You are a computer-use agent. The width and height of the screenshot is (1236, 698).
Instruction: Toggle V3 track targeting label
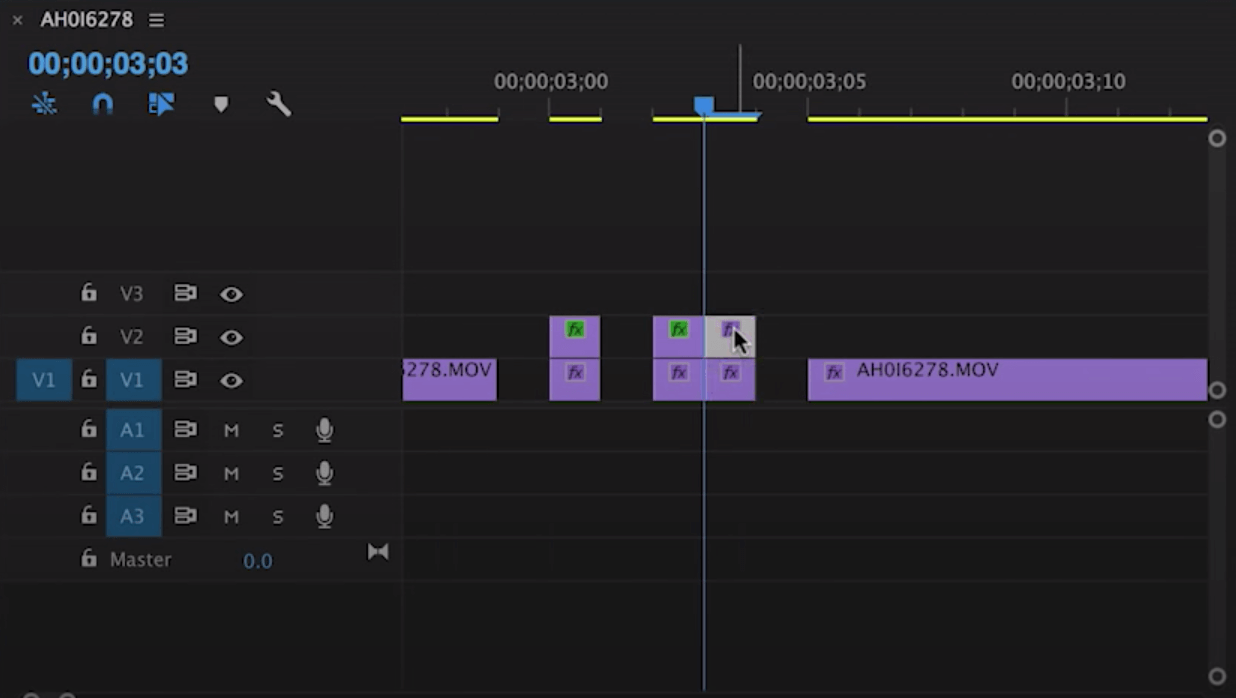click(132, 294)
